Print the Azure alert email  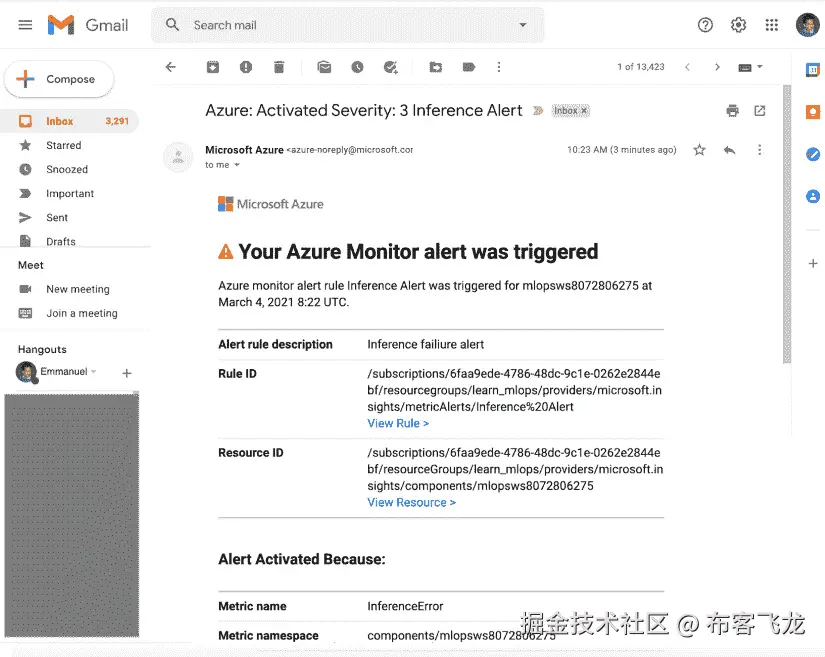point(732,110)
